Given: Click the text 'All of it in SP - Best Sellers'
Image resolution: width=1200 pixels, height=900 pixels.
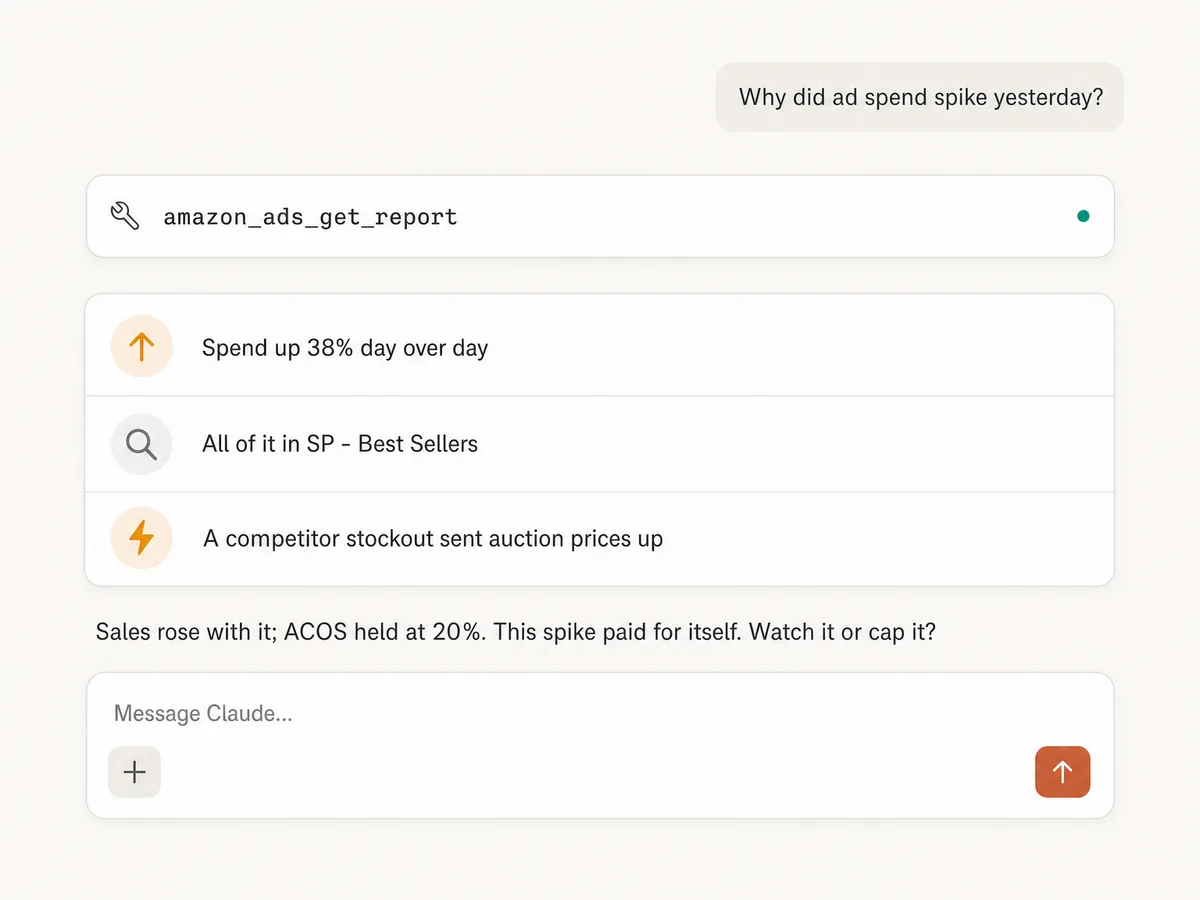Looking at the screenshot, I should coord(340,443).
